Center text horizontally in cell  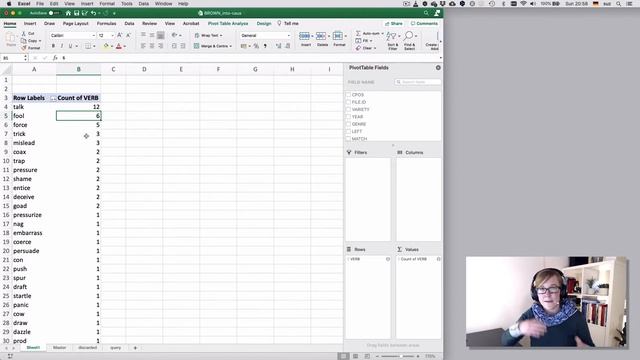152,46
